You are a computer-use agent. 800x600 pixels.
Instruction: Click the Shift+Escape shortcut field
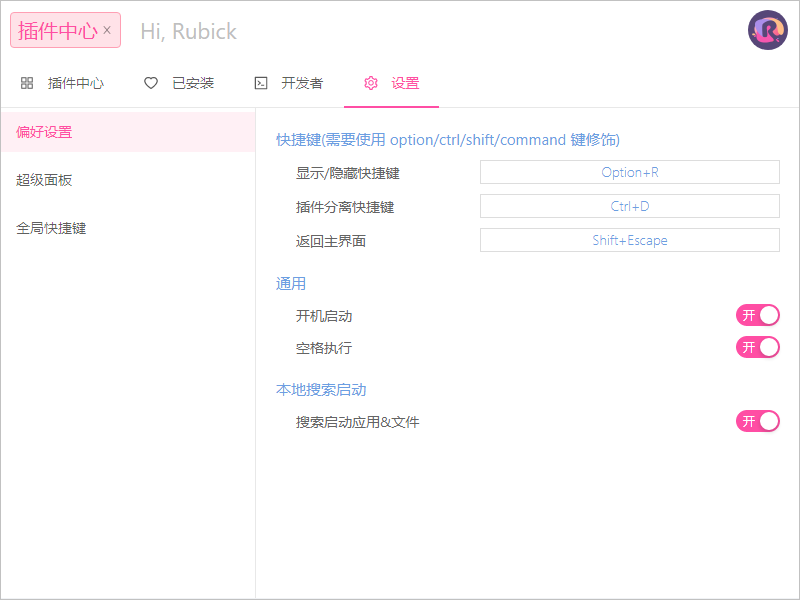(x=630, y=240)
